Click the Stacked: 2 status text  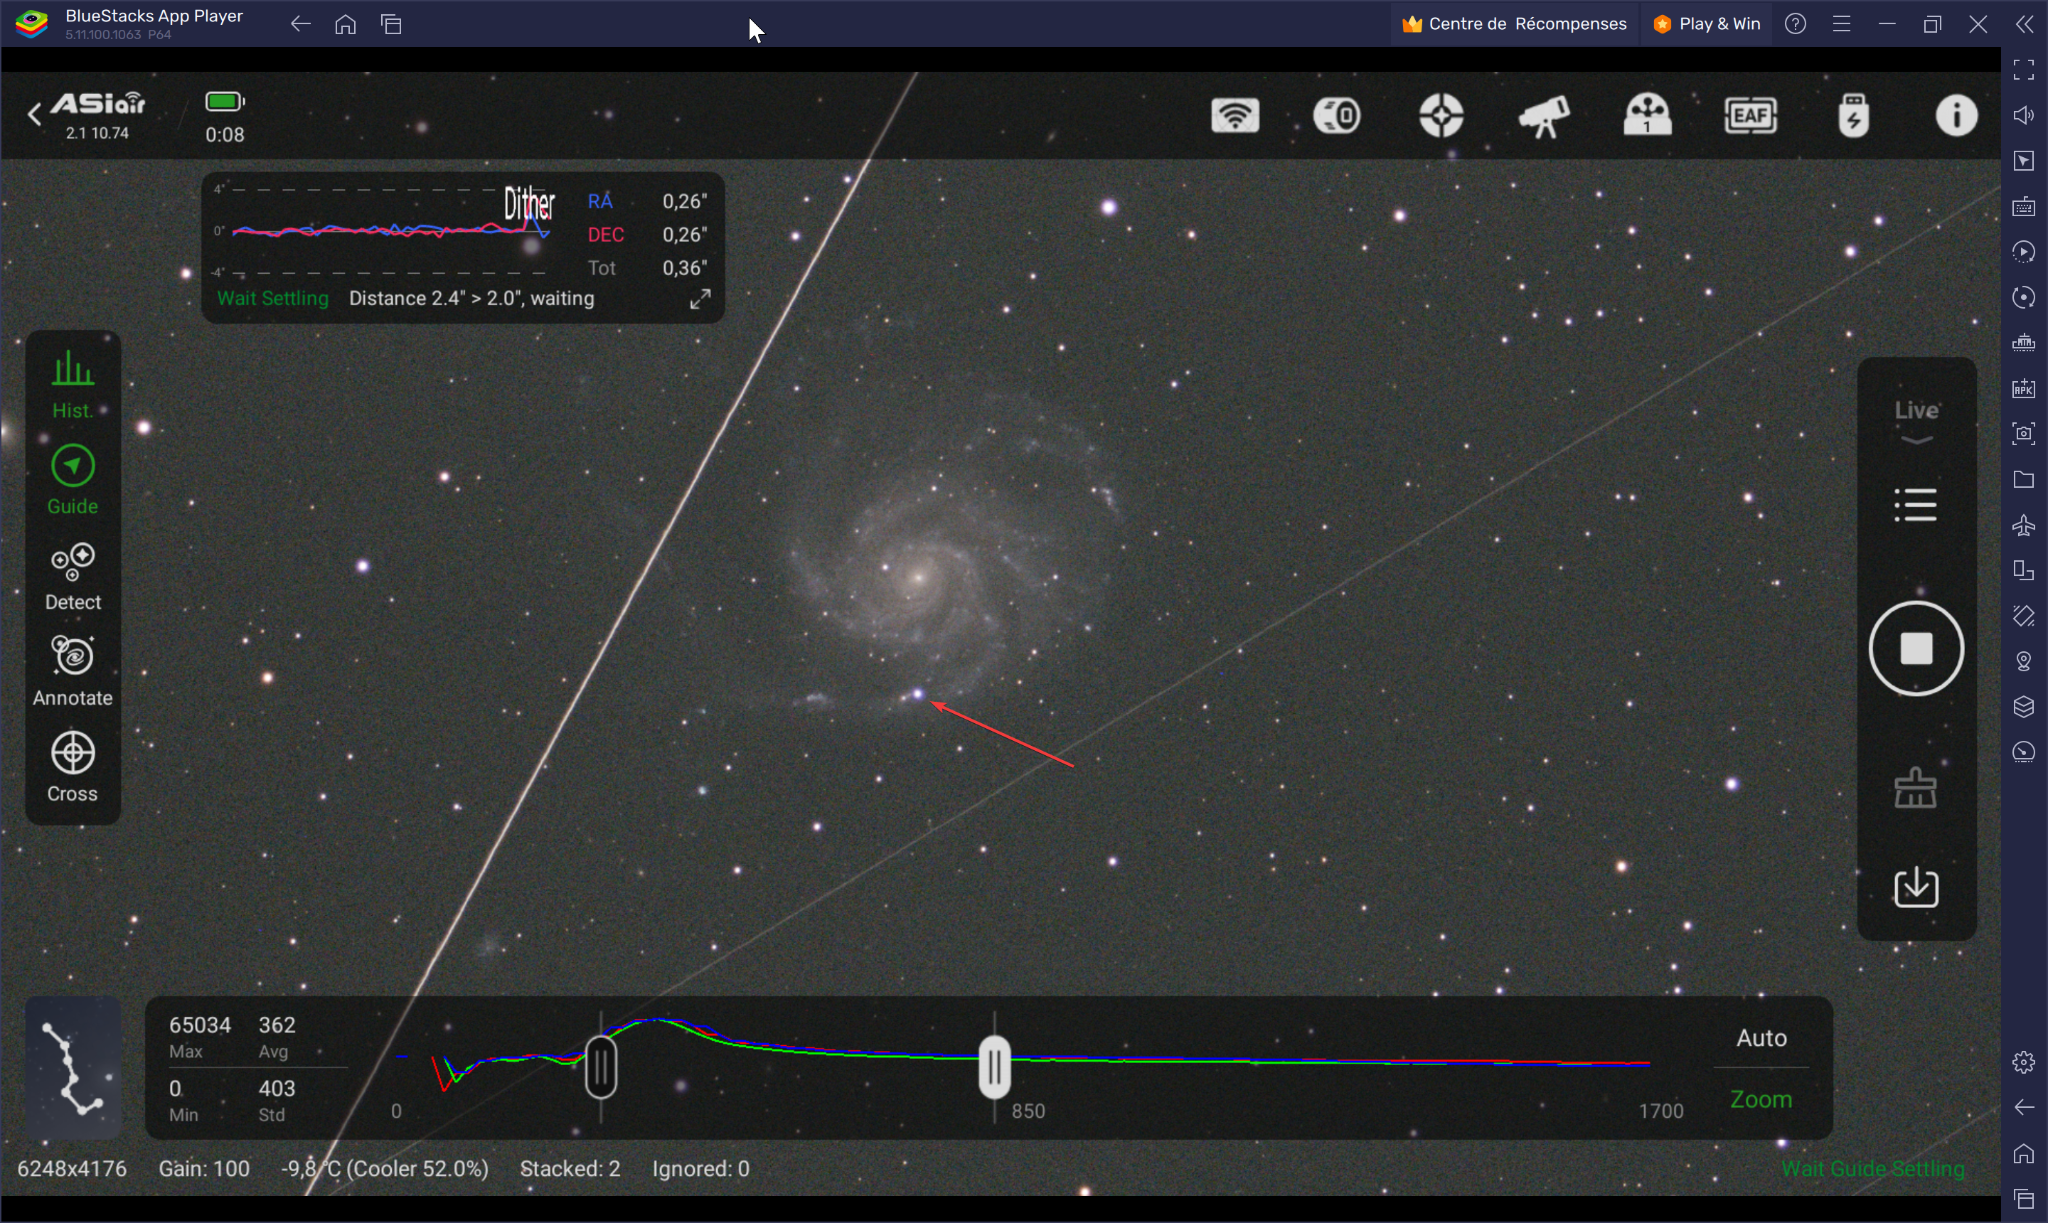coord(570,1168)
